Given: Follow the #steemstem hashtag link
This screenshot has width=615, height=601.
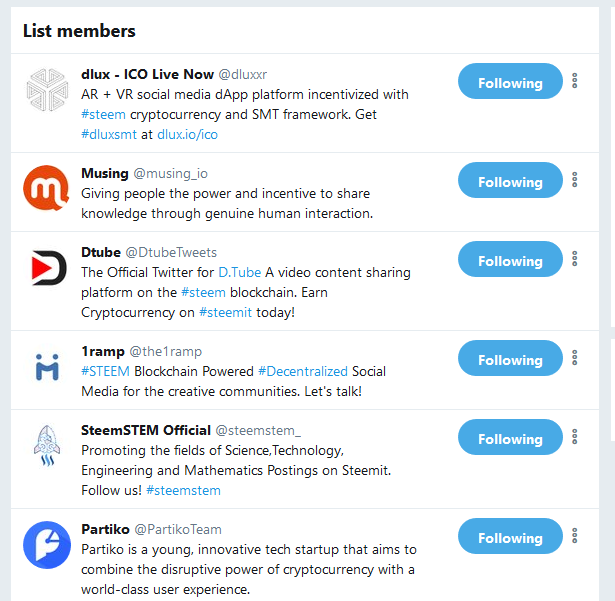Looking at the screenshot, I should (183, 490).
